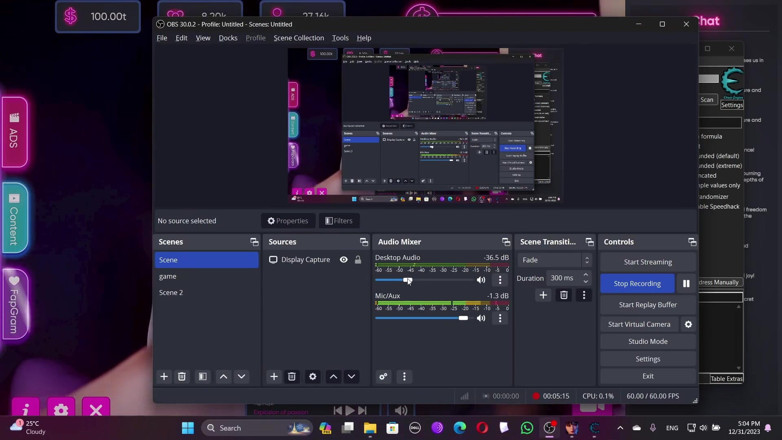Open OBS Settings from Controls panel
The width and height of the screenshot is (782, 440).
[648, 359]
